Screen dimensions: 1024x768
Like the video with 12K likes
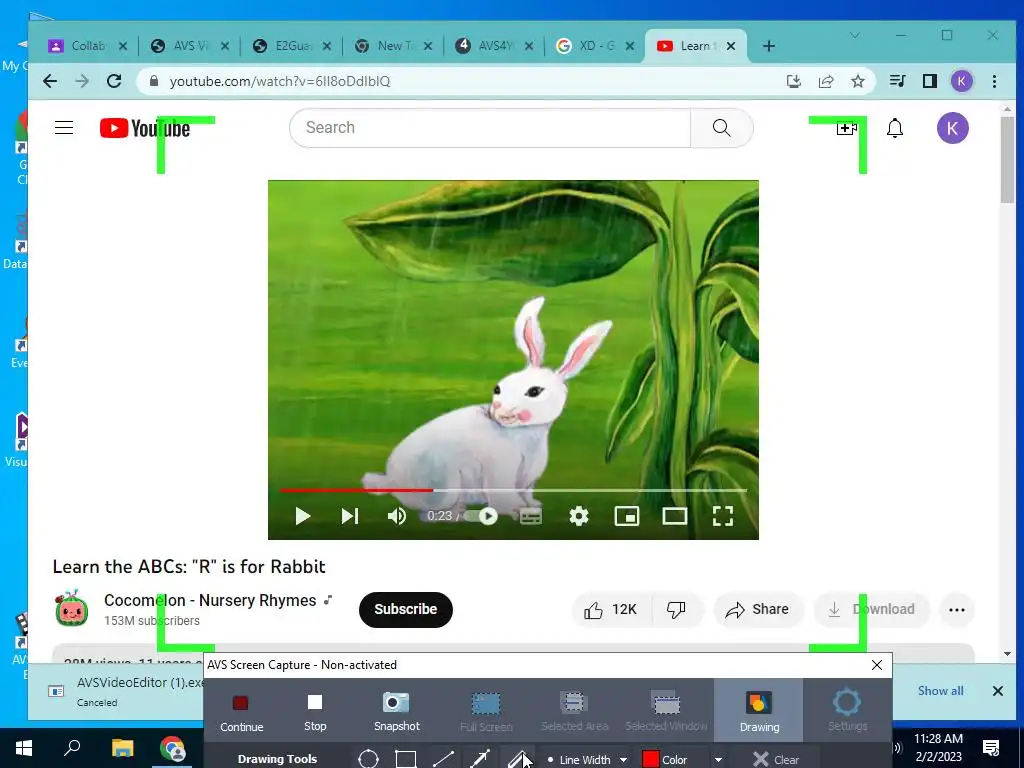611,610
